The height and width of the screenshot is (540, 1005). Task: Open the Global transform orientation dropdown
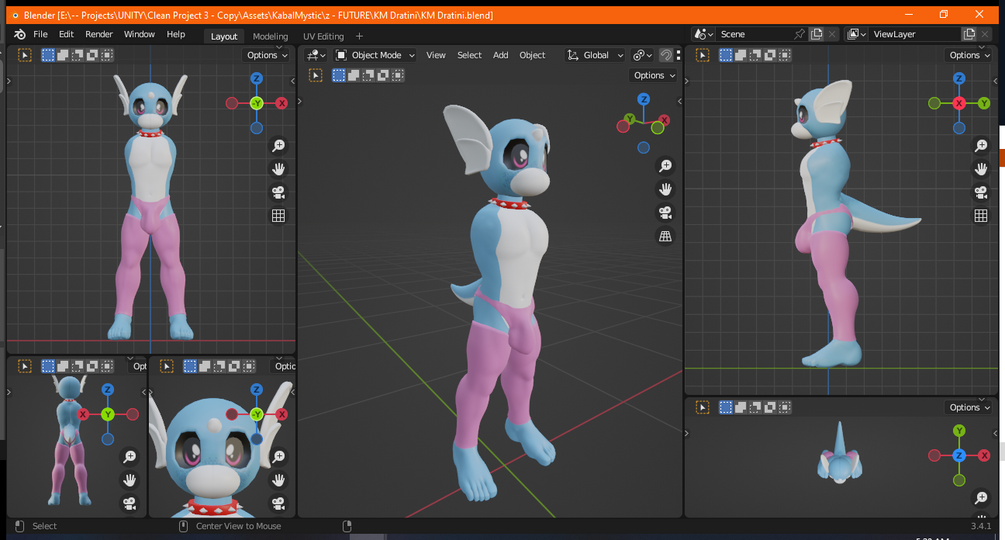pyautogui.click(x=595, y=55)
